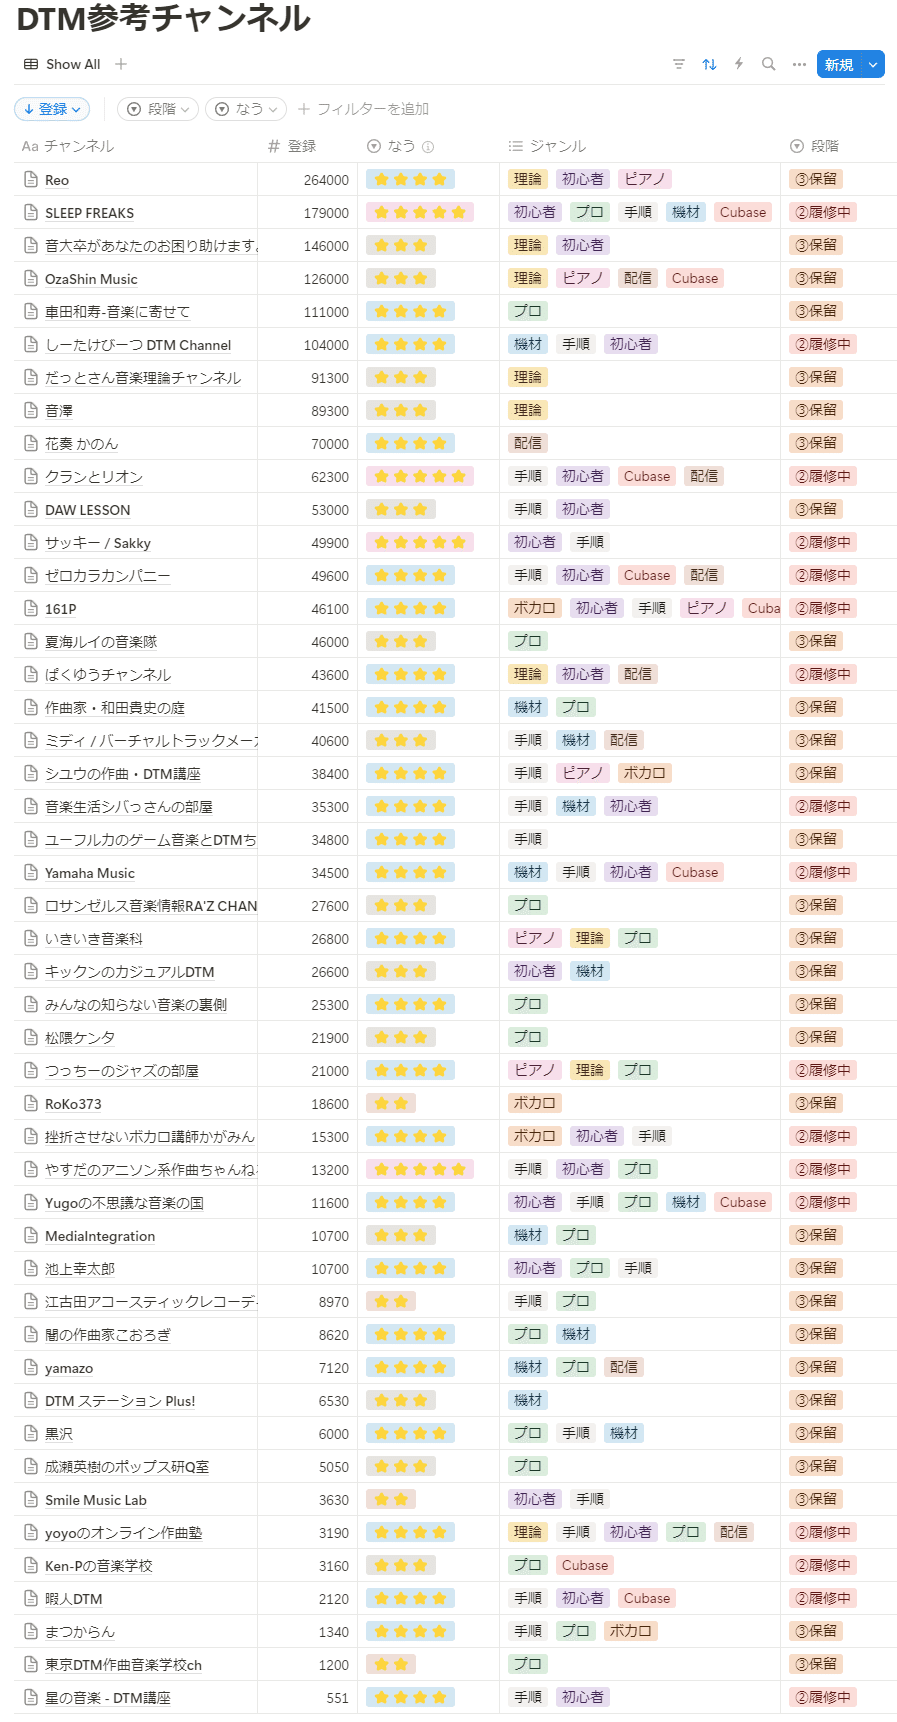Click フィルターを追加 to add filter
Screen dimensions: 897x1722
(363, 109)
